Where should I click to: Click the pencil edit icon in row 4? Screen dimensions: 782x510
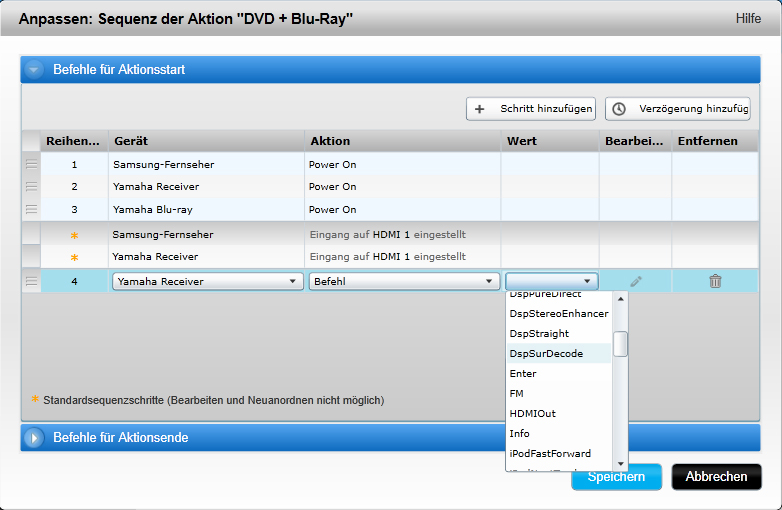coord(636,282)
